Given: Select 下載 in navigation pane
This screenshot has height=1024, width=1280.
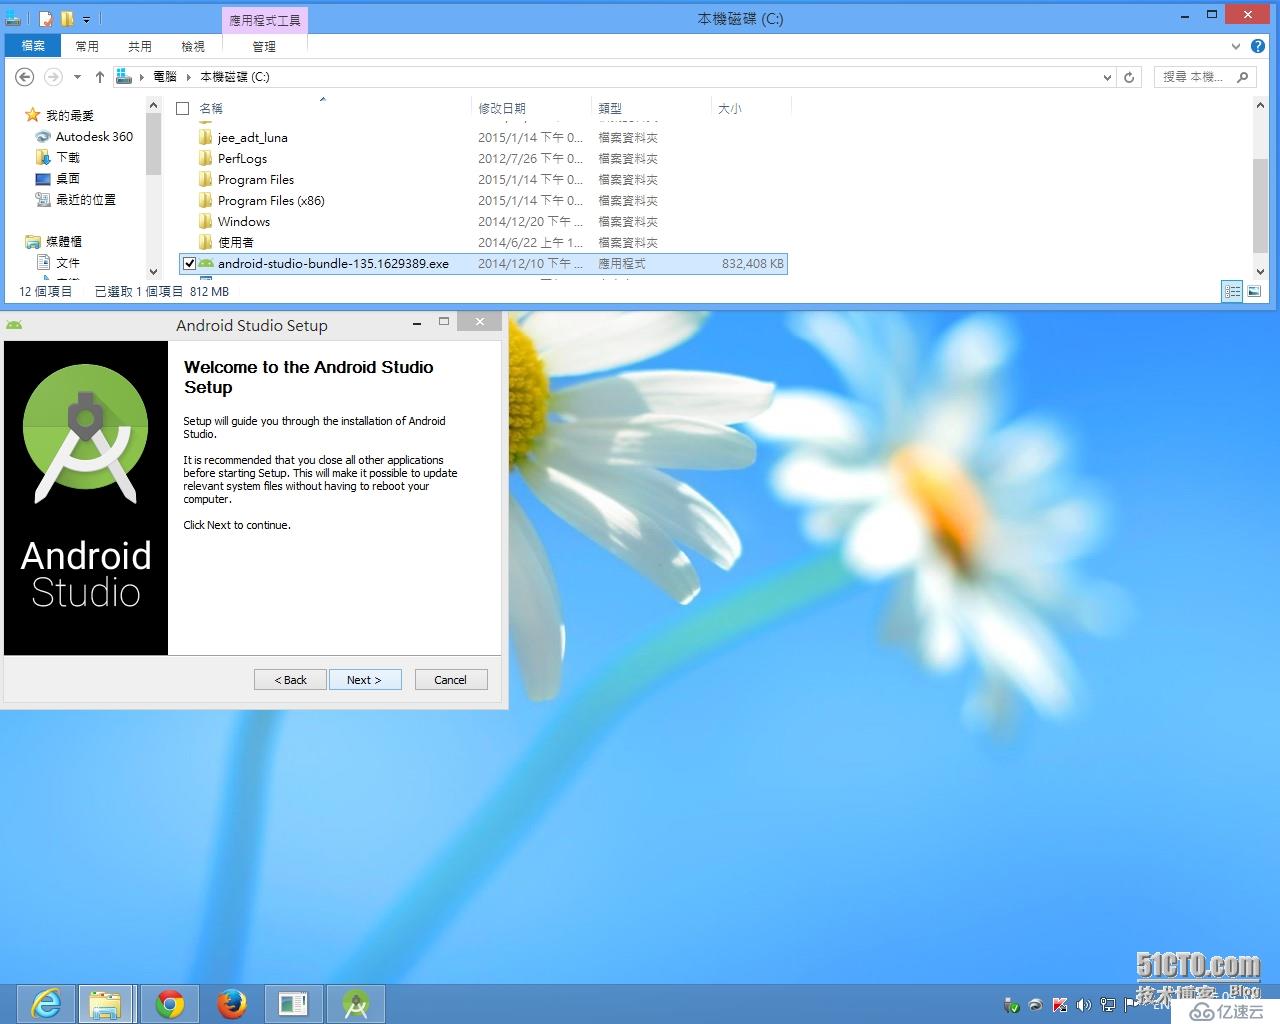Looking at the screenshot, I should coord(68,157).
